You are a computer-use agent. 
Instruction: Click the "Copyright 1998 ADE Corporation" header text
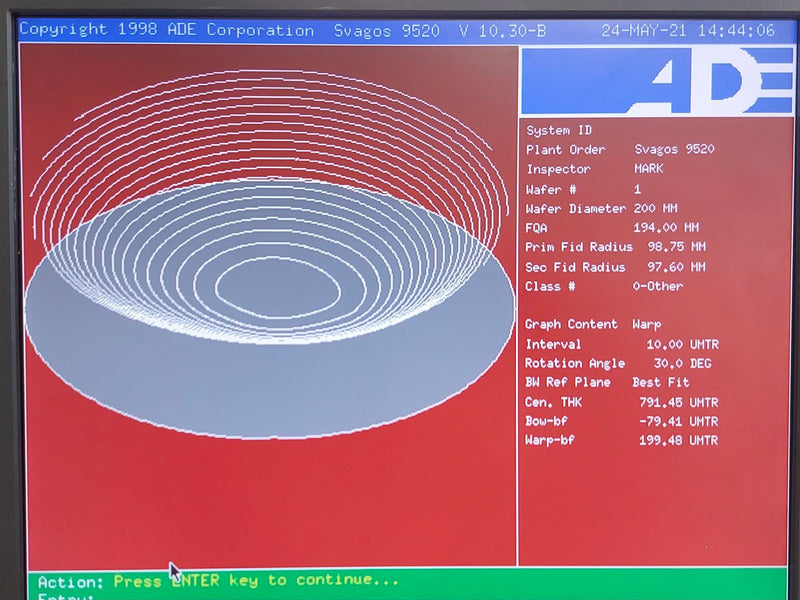pyautogui.click(x=166, y=30)
